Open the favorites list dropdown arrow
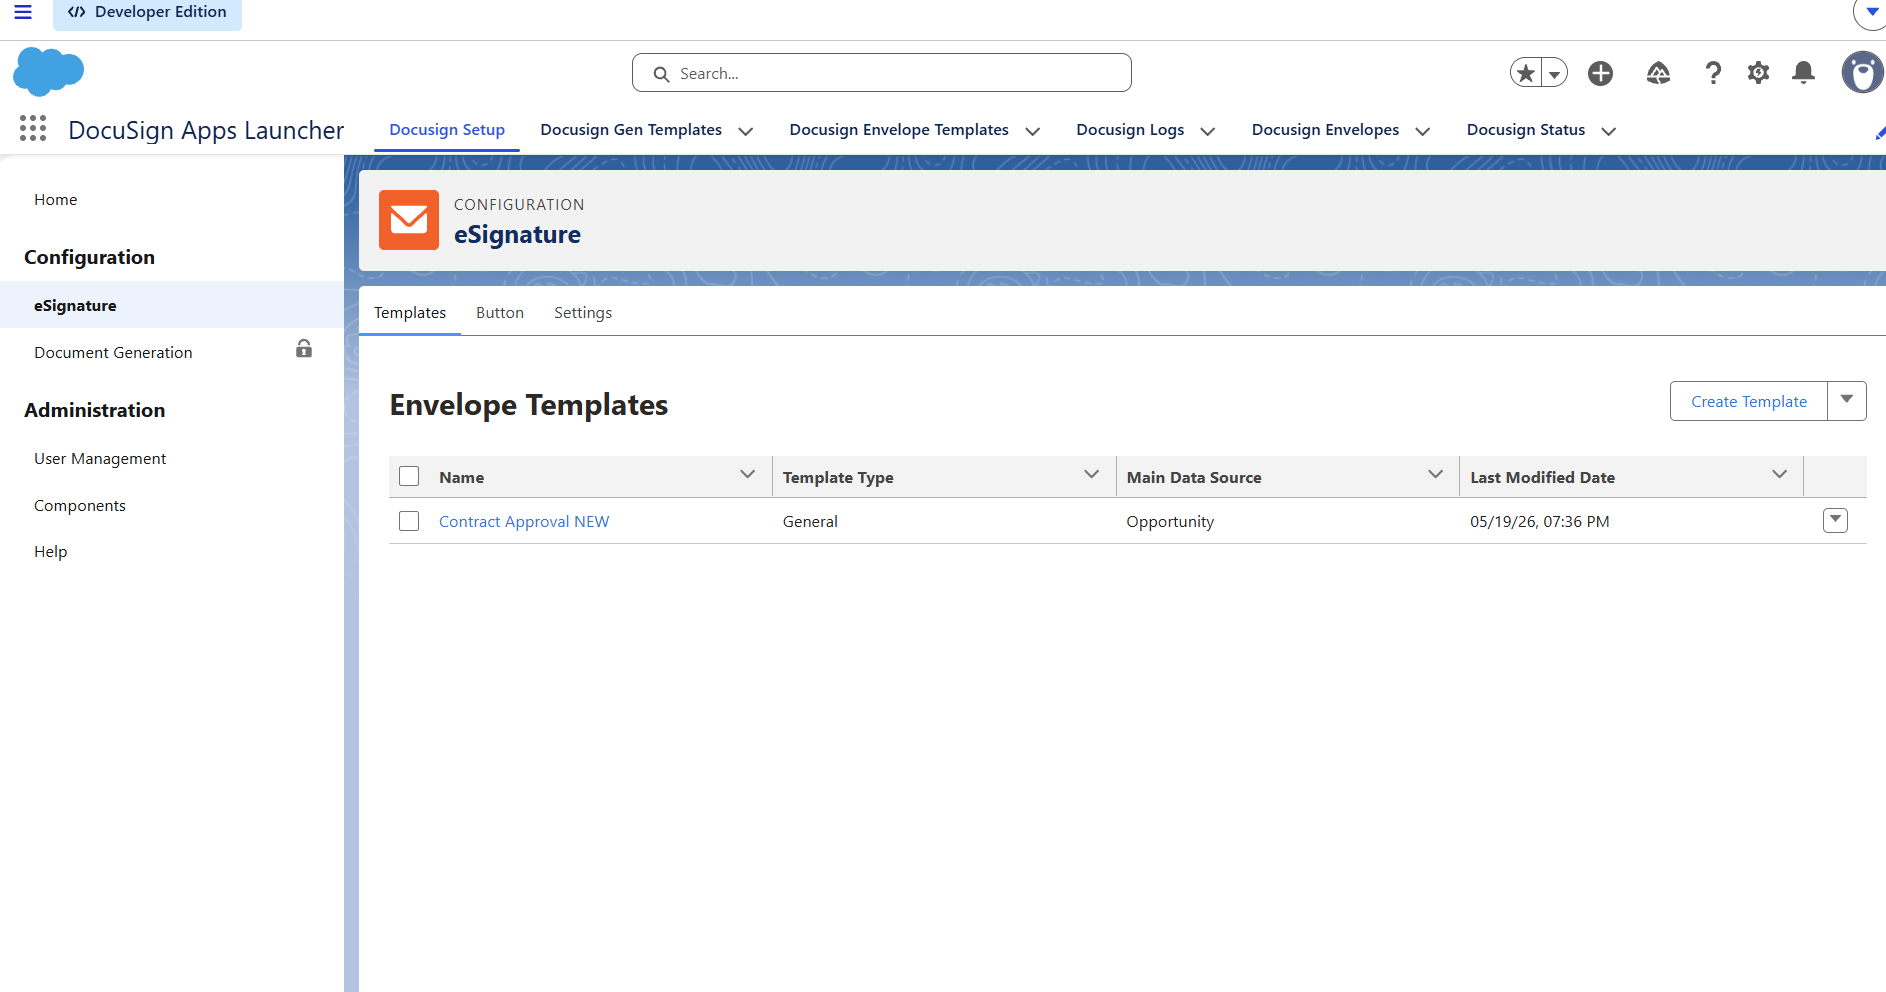Screen dimensions: 1886x992 [1555, 73]
